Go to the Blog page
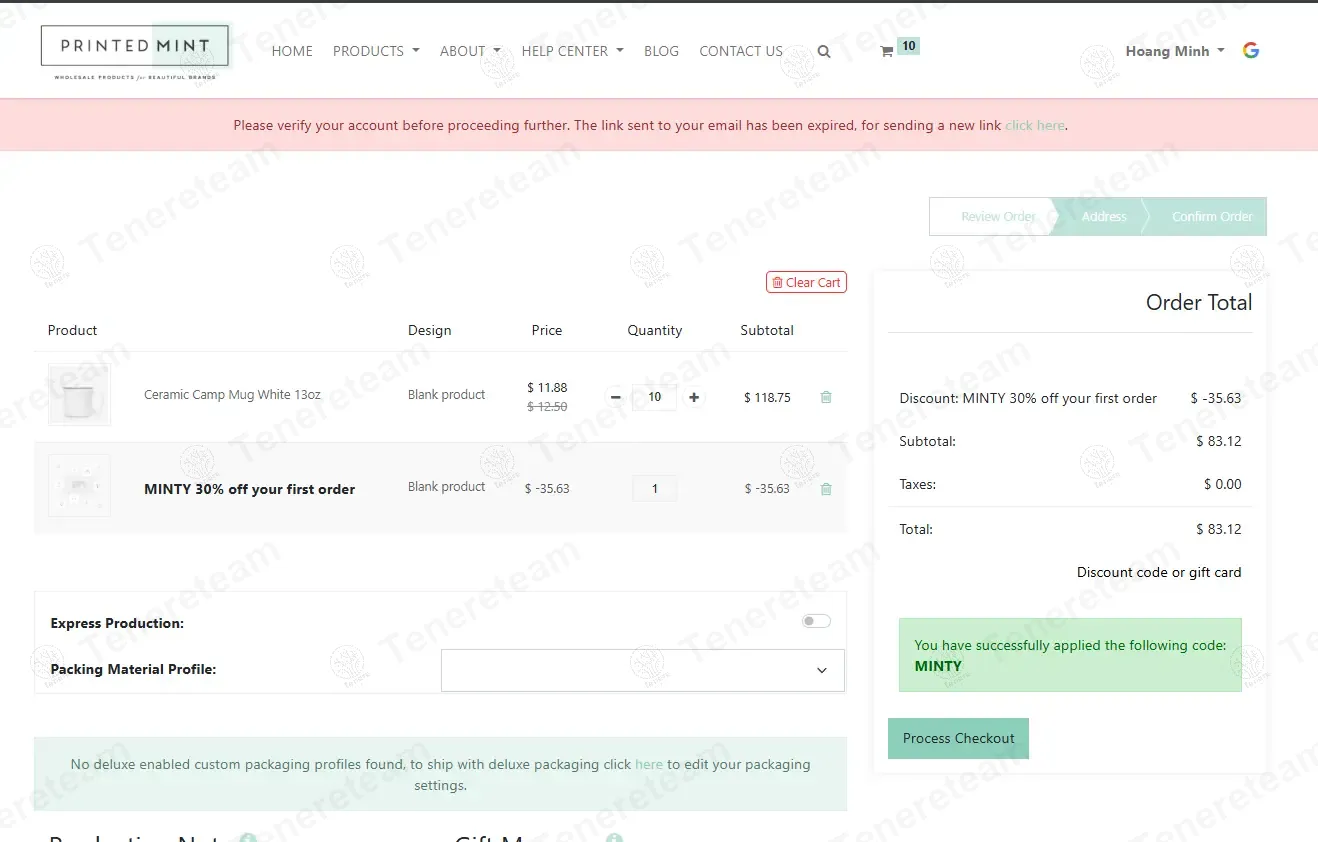The image size is (1318, 842). click(661, 51)
